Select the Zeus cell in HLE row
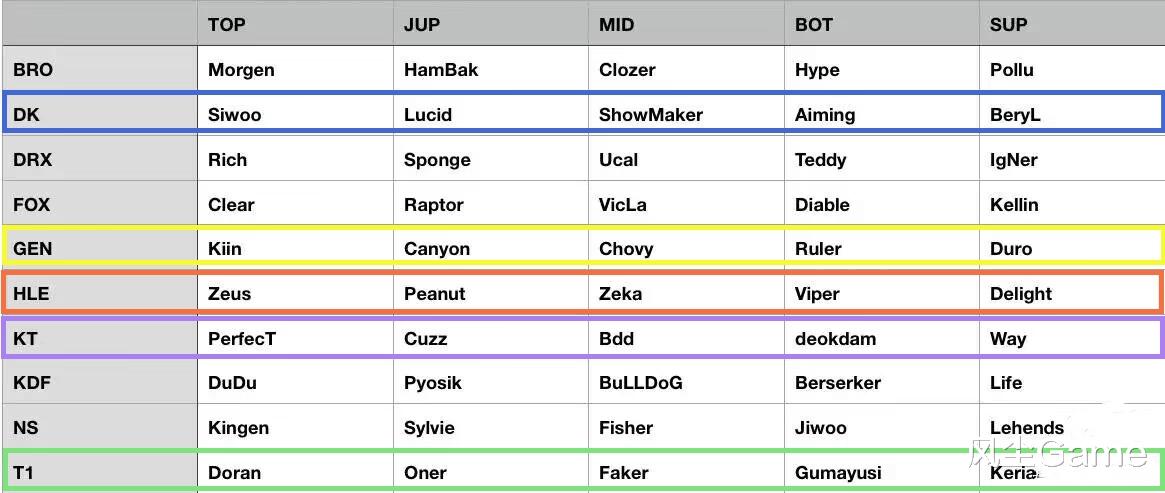 tap(295, 293)
